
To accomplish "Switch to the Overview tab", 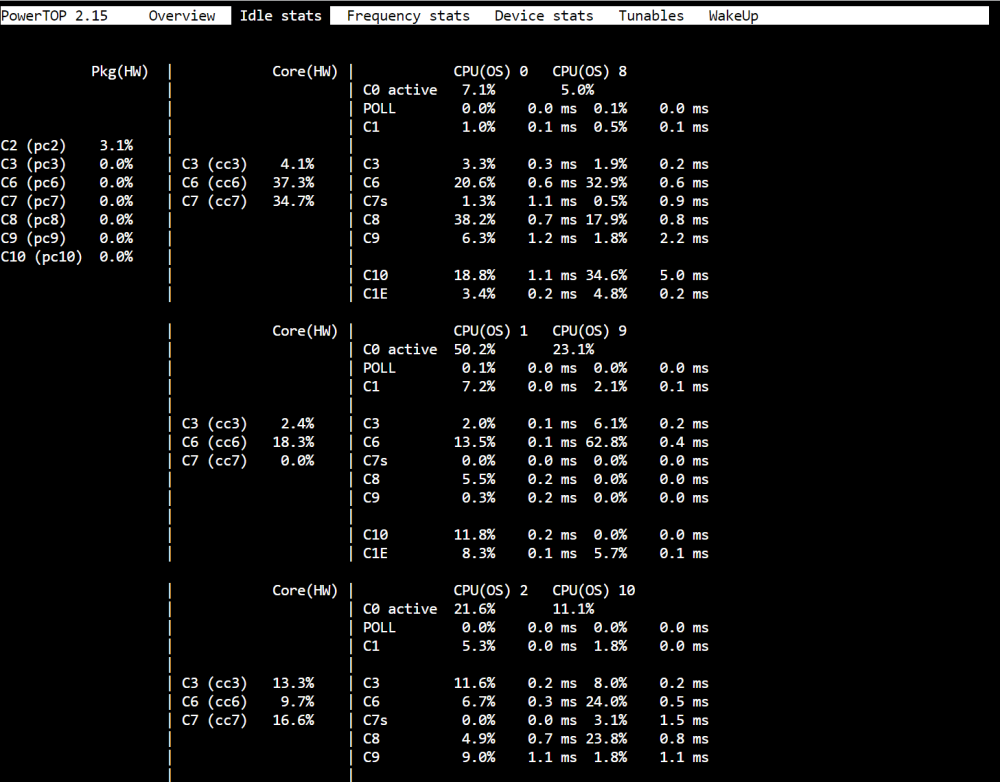I will tap(182, 15).
